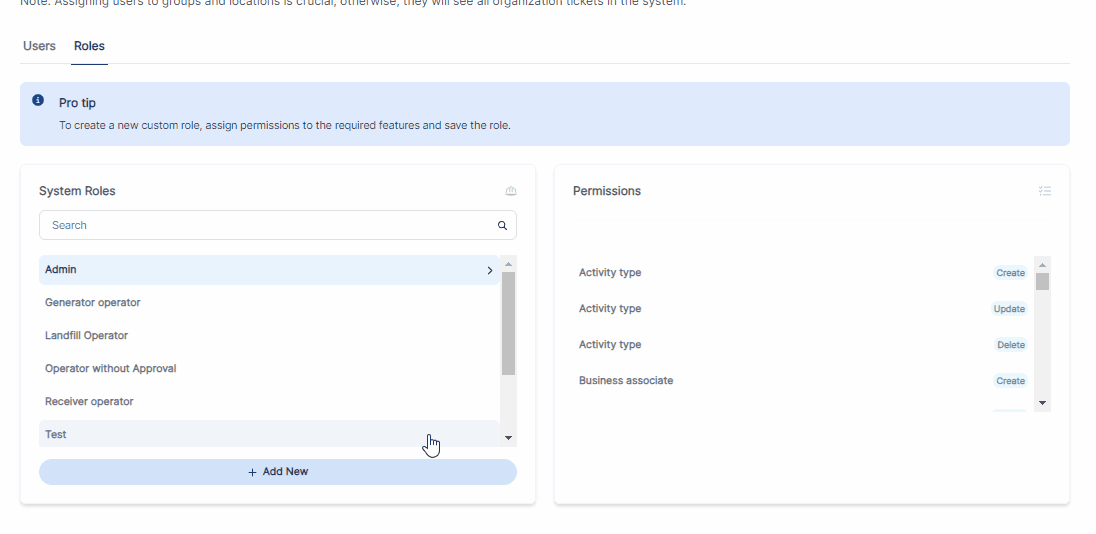This screenshot has height=534, width=1096.
Task: Click the checklist icon beside Permissions
Action: (x=1045, y=191)
